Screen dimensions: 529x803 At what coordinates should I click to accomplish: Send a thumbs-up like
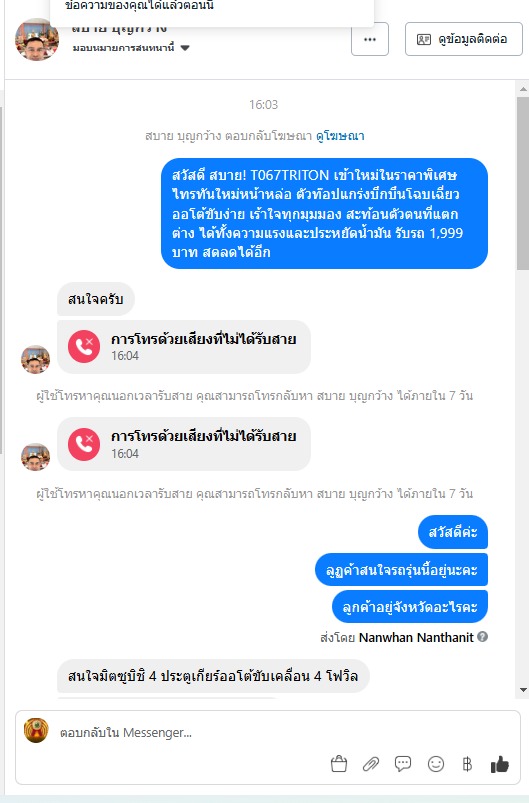coord(500,764)
